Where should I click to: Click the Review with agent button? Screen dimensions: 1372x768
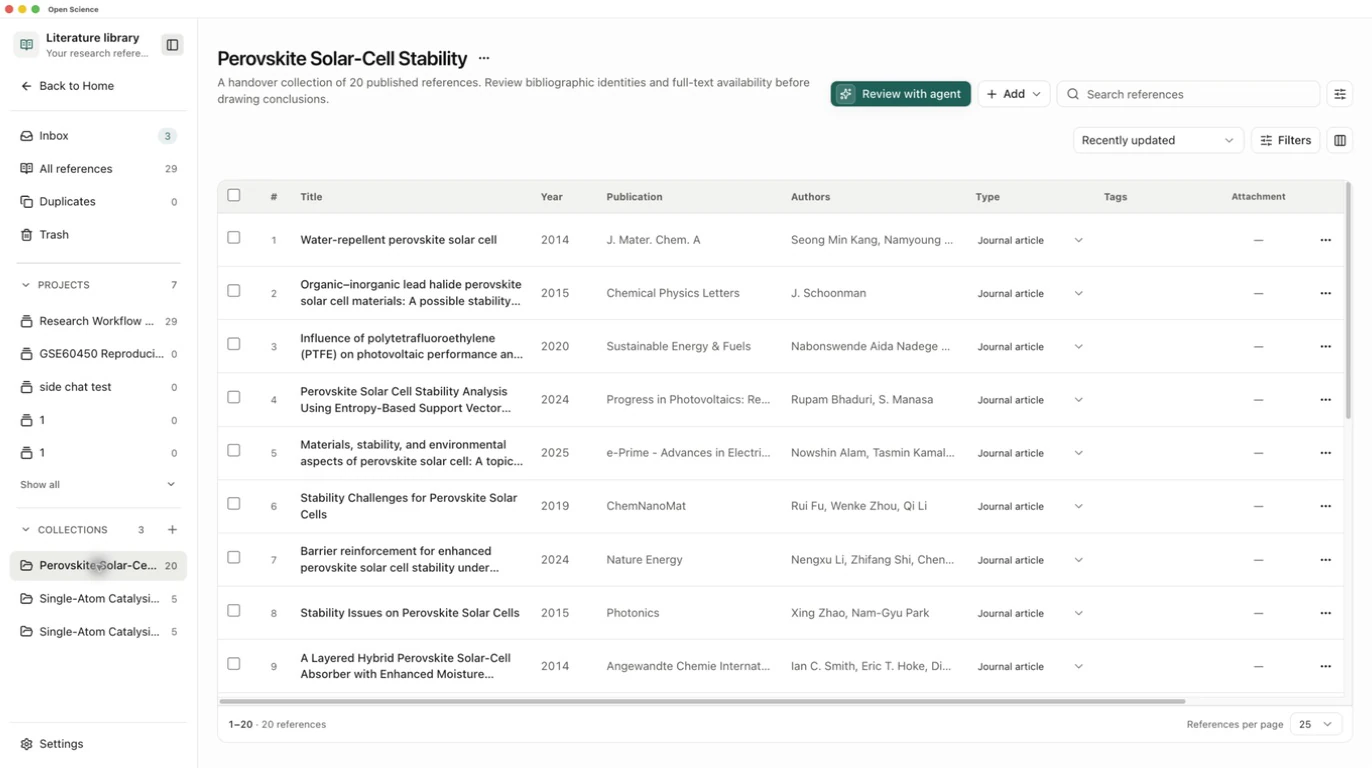click(901, 94)
